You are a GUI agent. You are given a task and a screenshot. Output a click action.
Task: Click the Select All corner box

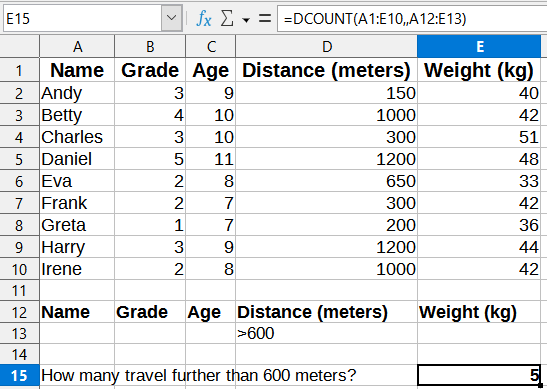tap(20, 46)
